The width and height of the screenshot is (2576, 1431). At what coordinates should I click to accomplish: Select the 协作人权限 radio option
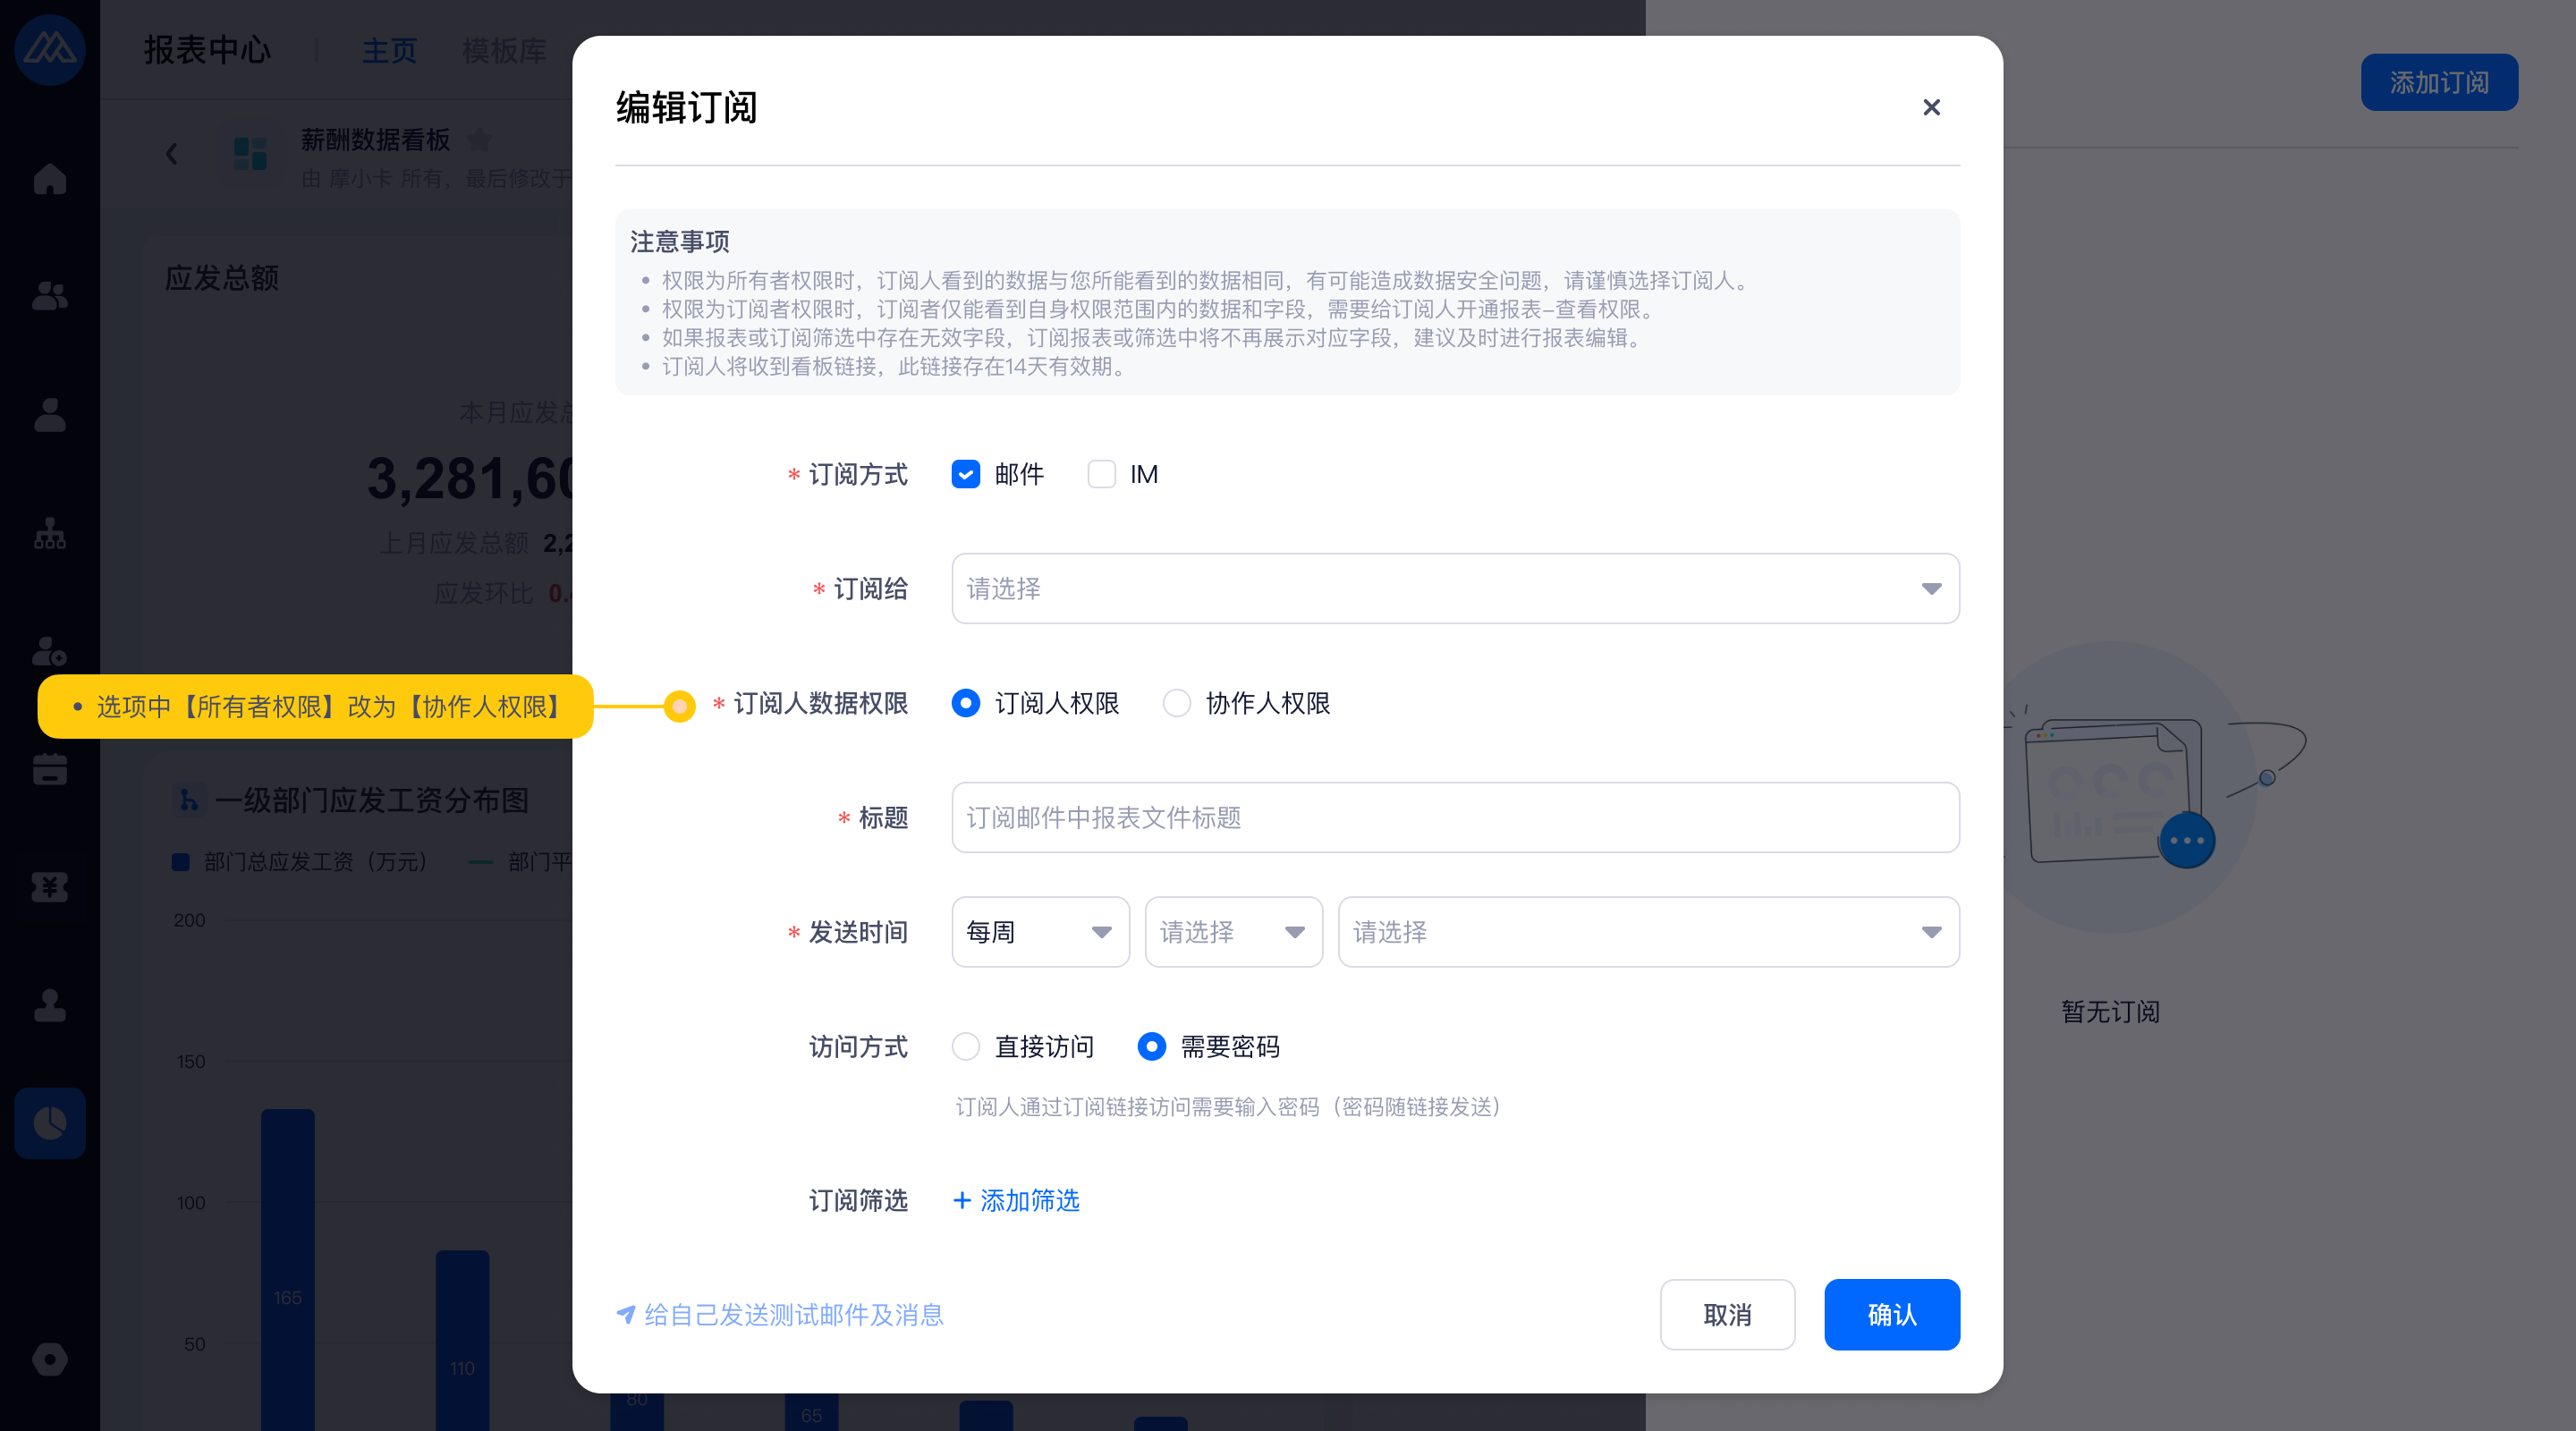coord(1176,703)
